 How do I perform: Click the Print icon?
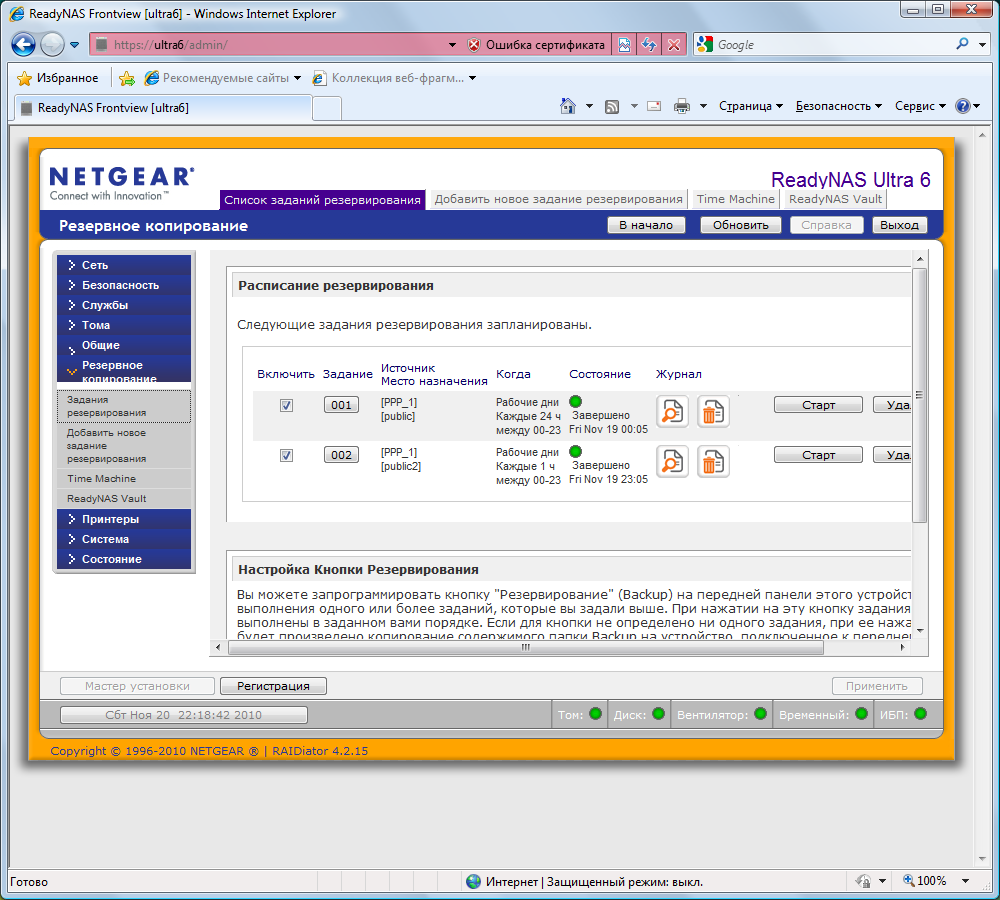tap(682, 106)
